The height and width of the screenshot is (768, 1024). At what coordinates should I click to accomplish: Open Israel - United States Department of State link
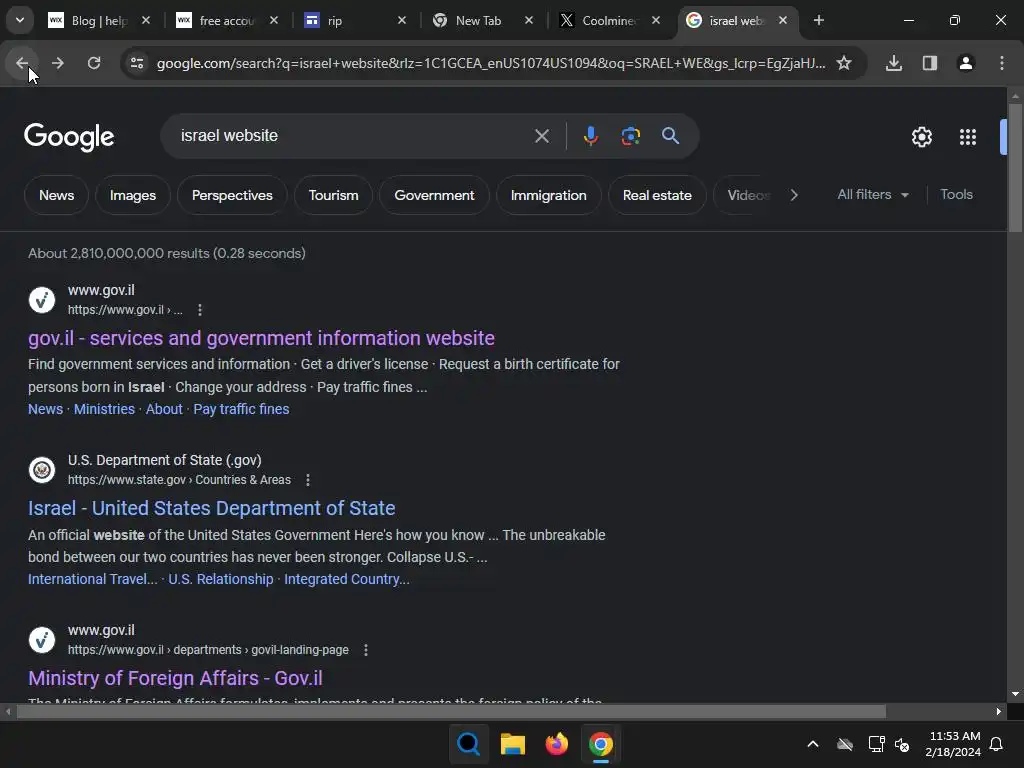coord(212,508)
